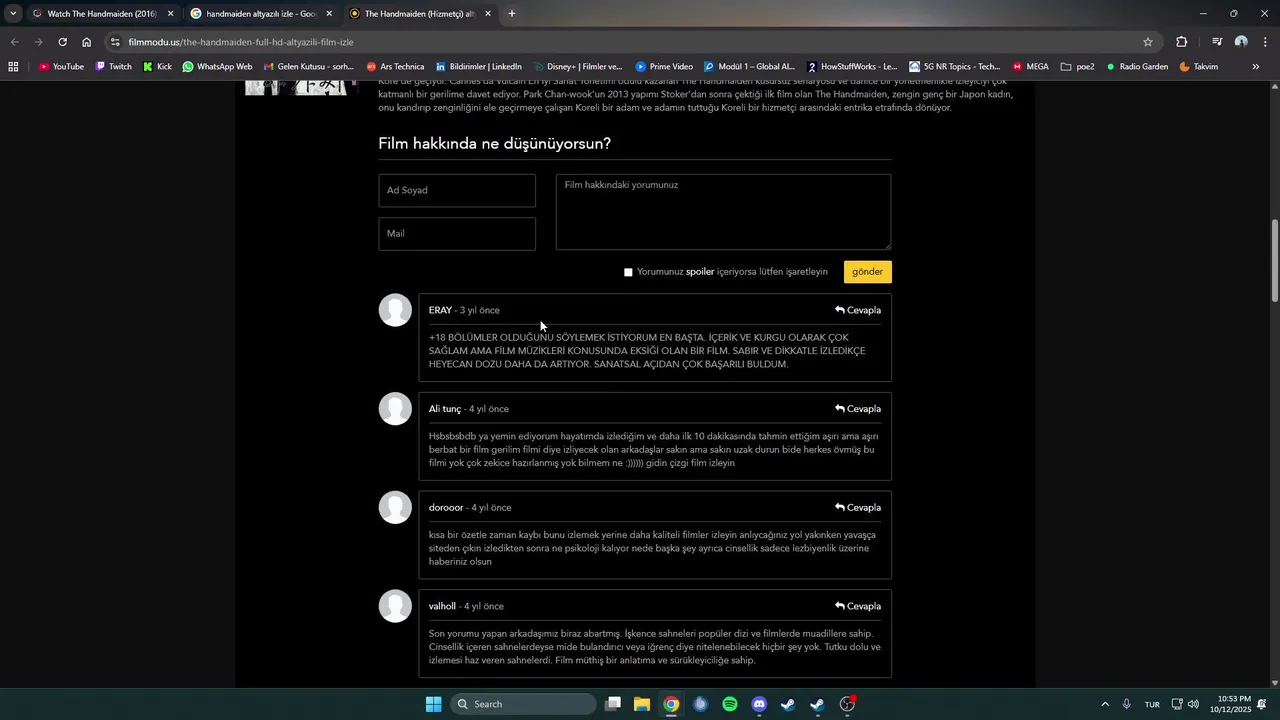Open the Kick bookmark
This screenshot has width=1280, height=720.
157,67
